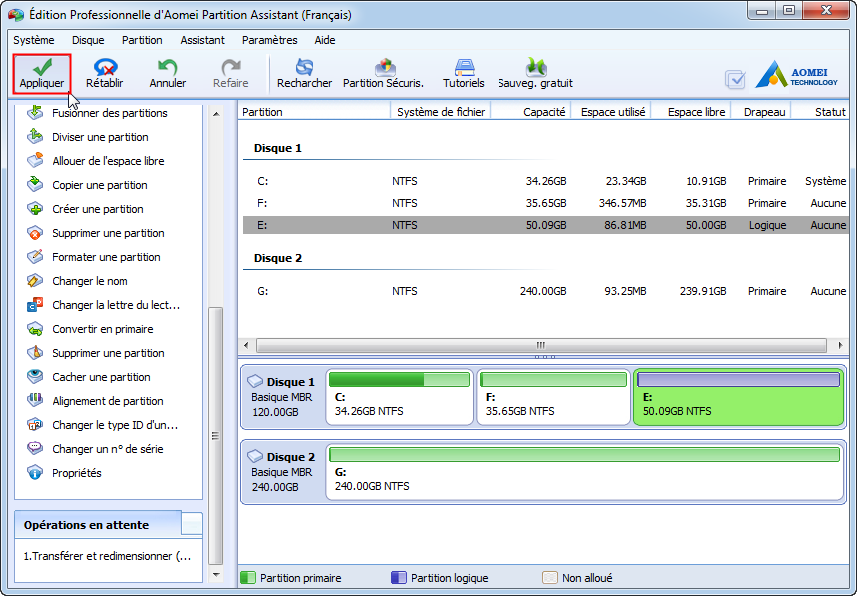The image size is (857, 596).
Task: Select Disque 1 Basique MBR 120.00GB label
Action: pyautogui.click(x=283, y=397)
